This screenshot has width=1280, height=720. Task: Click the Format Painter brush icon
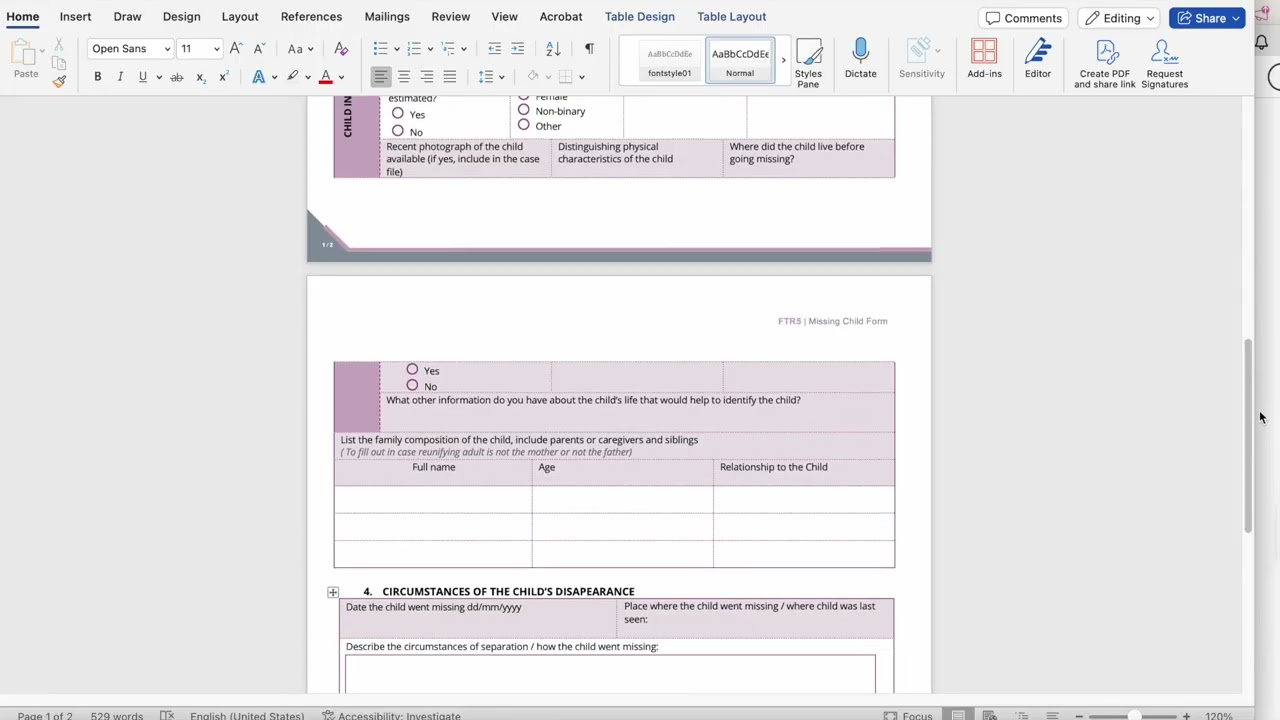[59, 81]
